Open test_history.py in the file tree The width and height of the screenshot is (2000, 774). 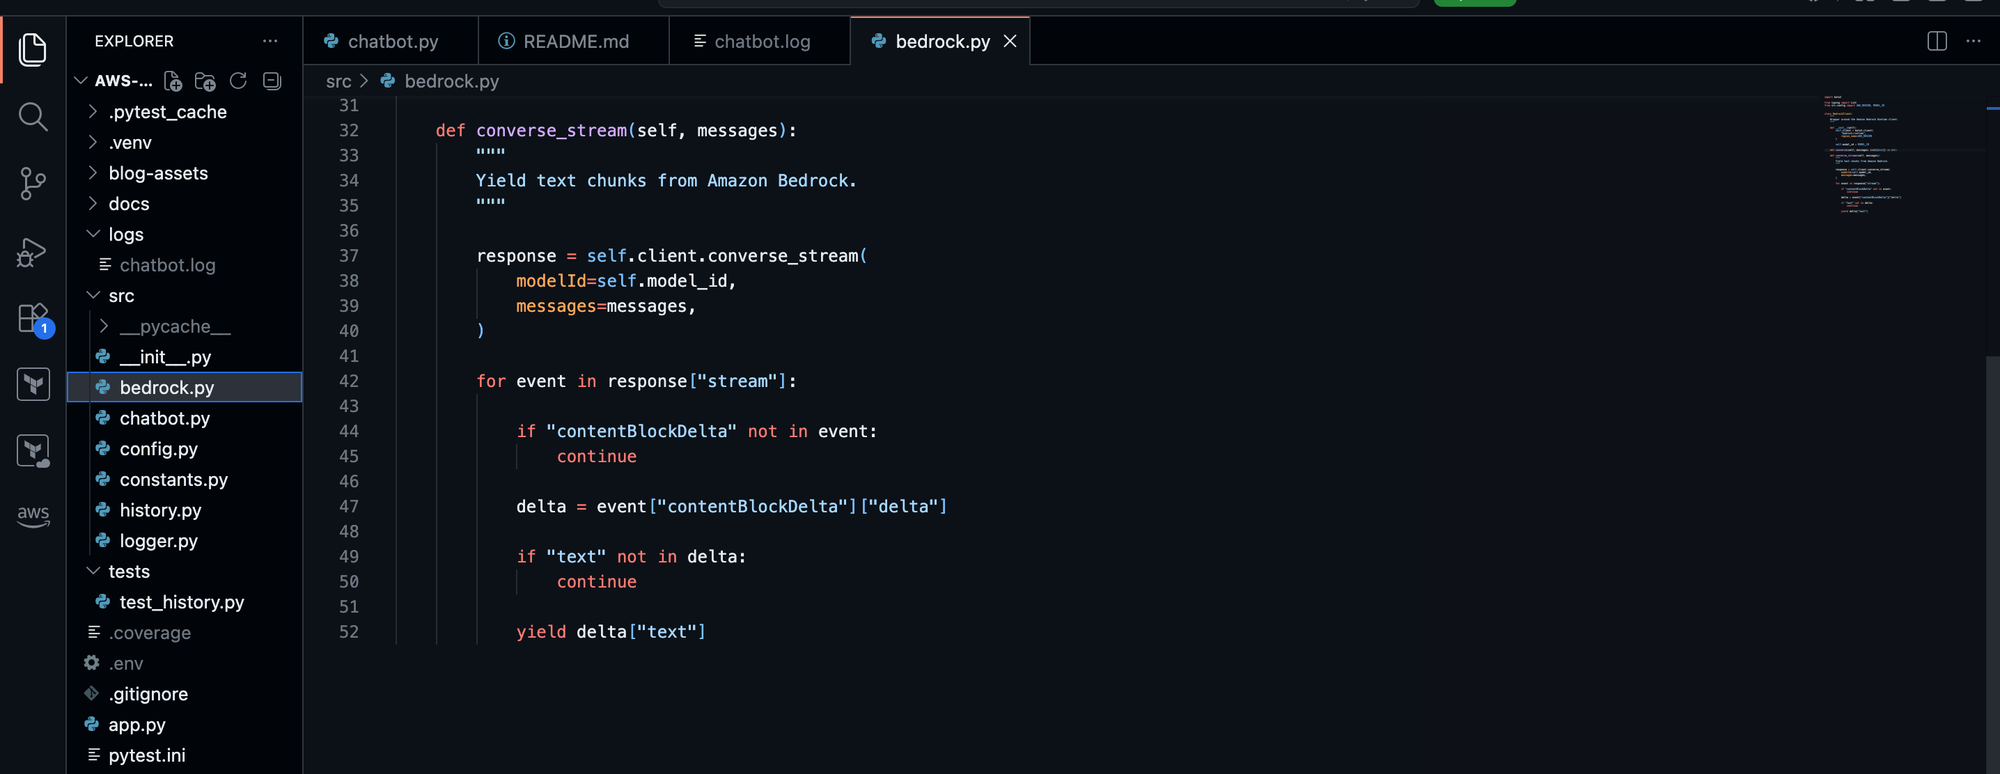pos(185,602)
